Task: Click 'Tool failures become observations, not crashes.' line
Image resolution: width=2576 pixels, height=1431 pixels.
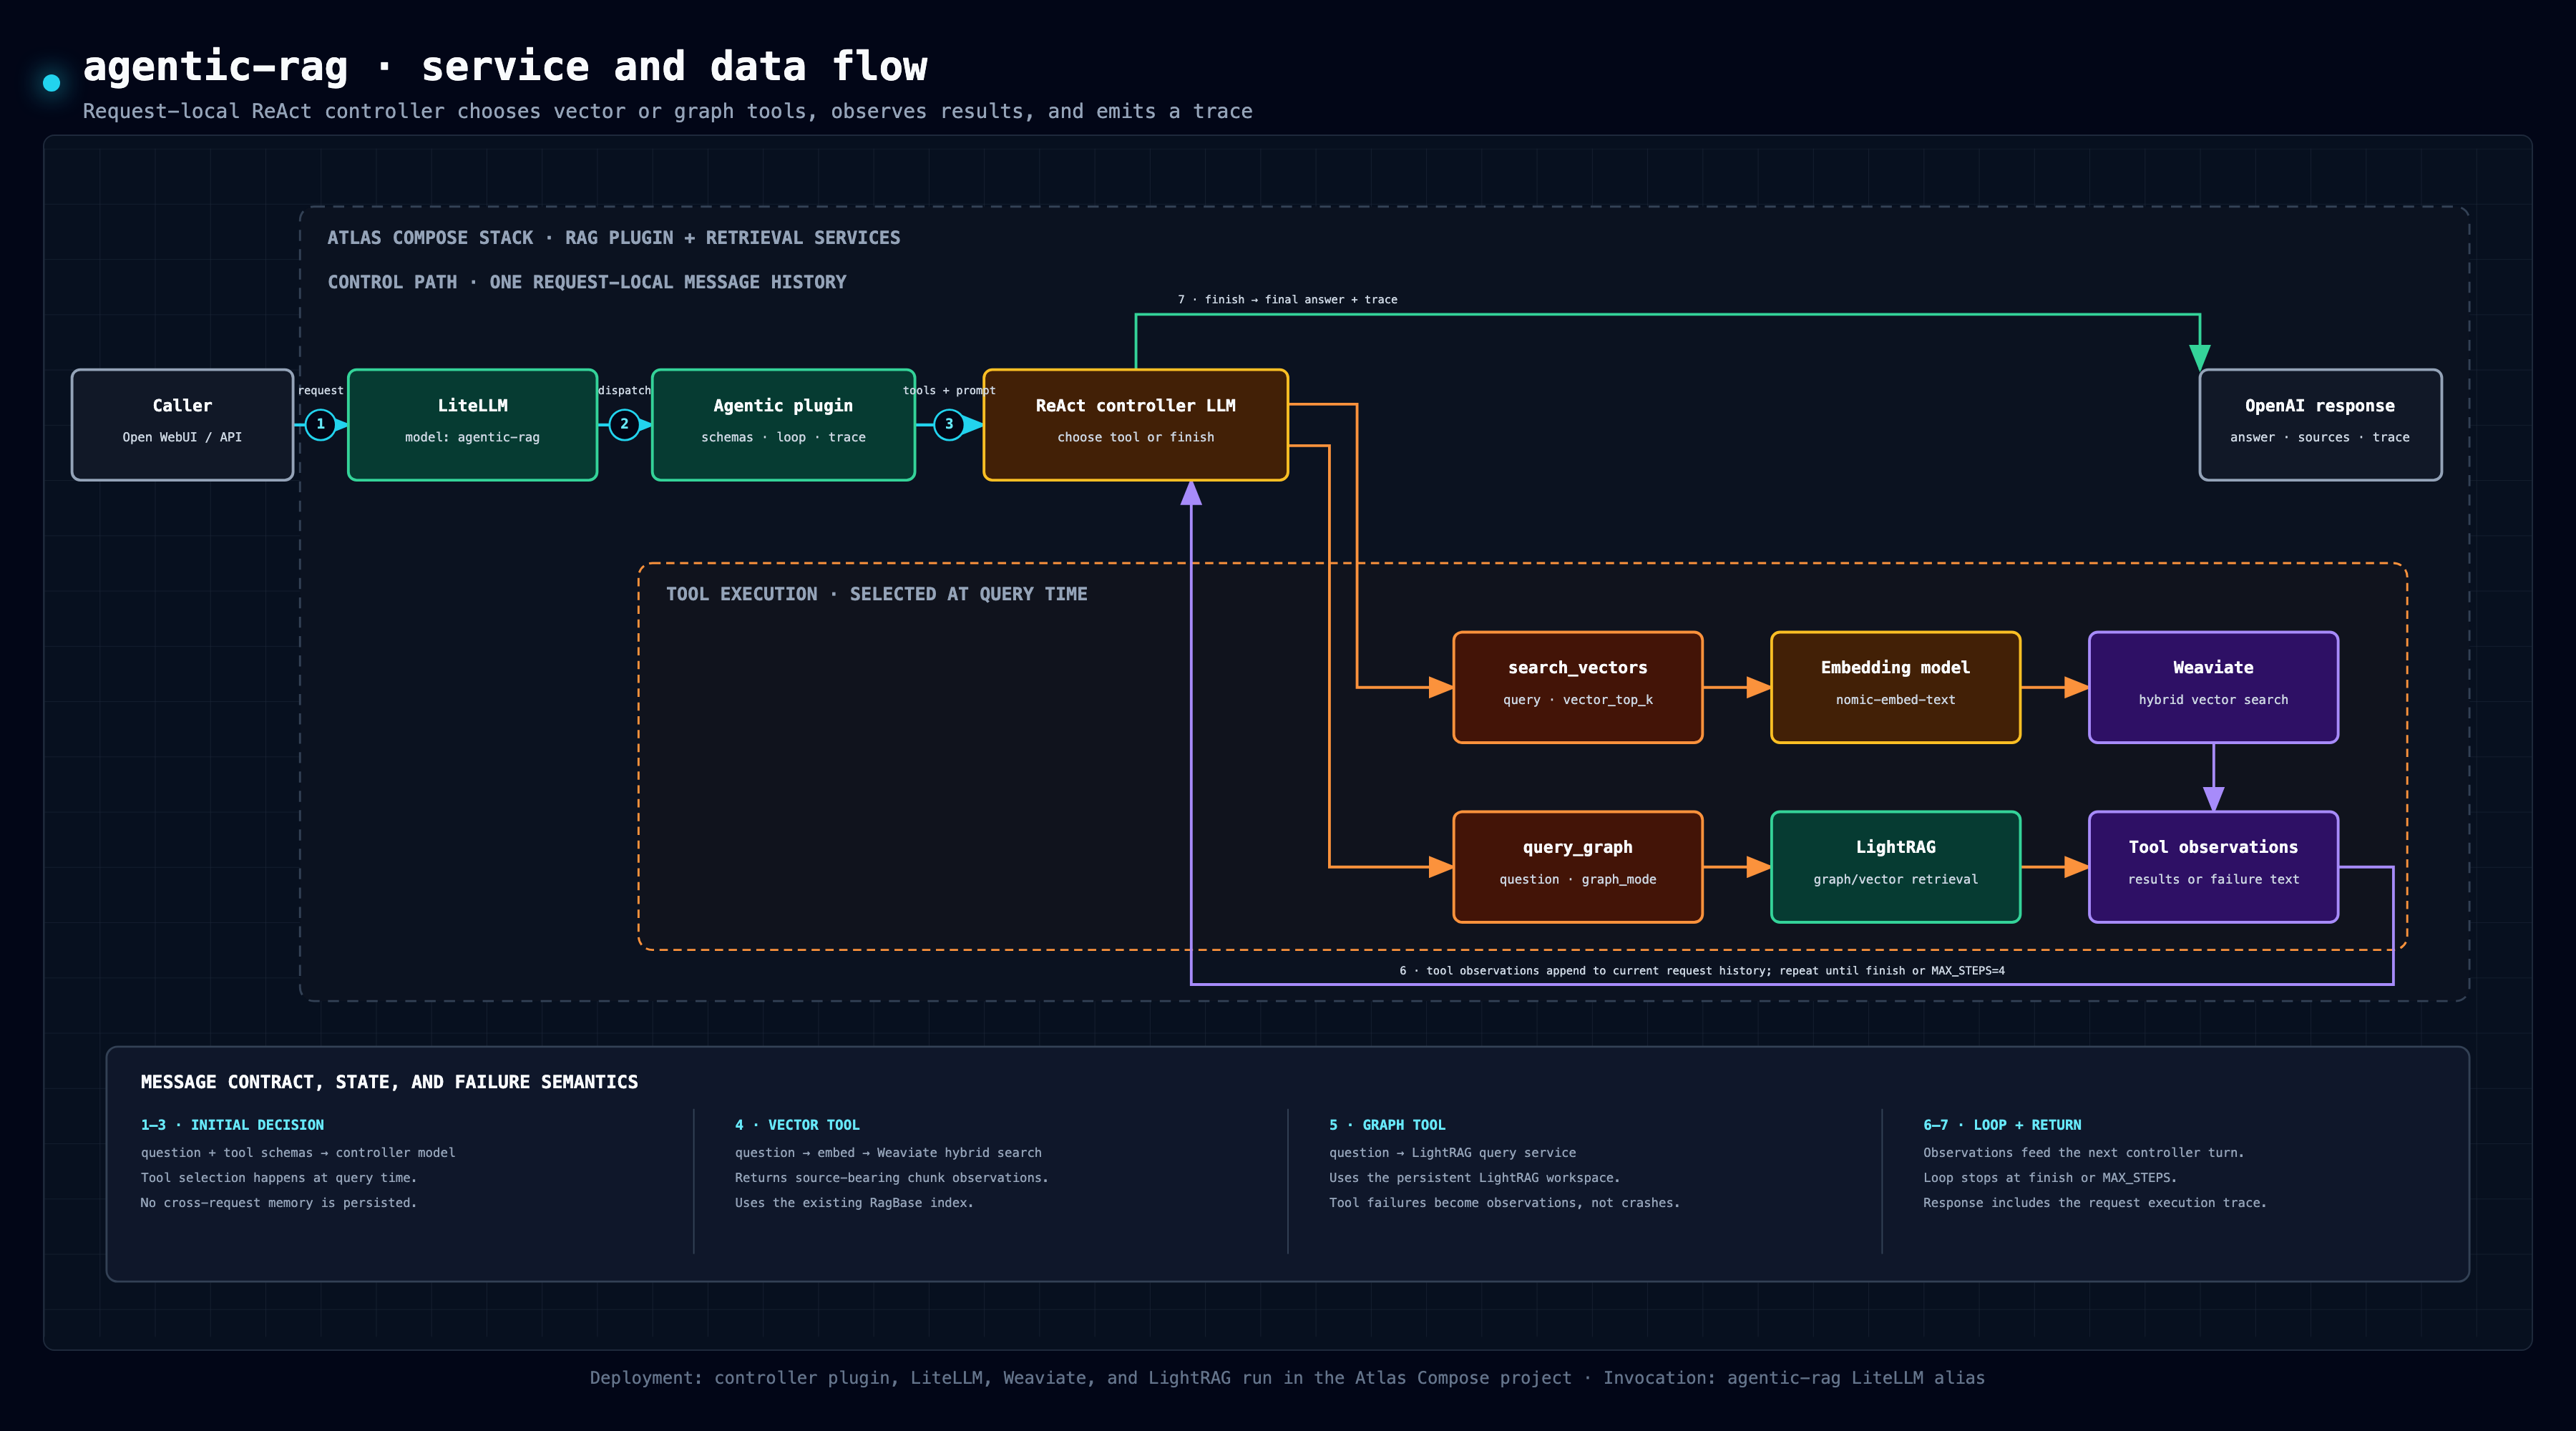Action: click(x=1504, y=1203)
